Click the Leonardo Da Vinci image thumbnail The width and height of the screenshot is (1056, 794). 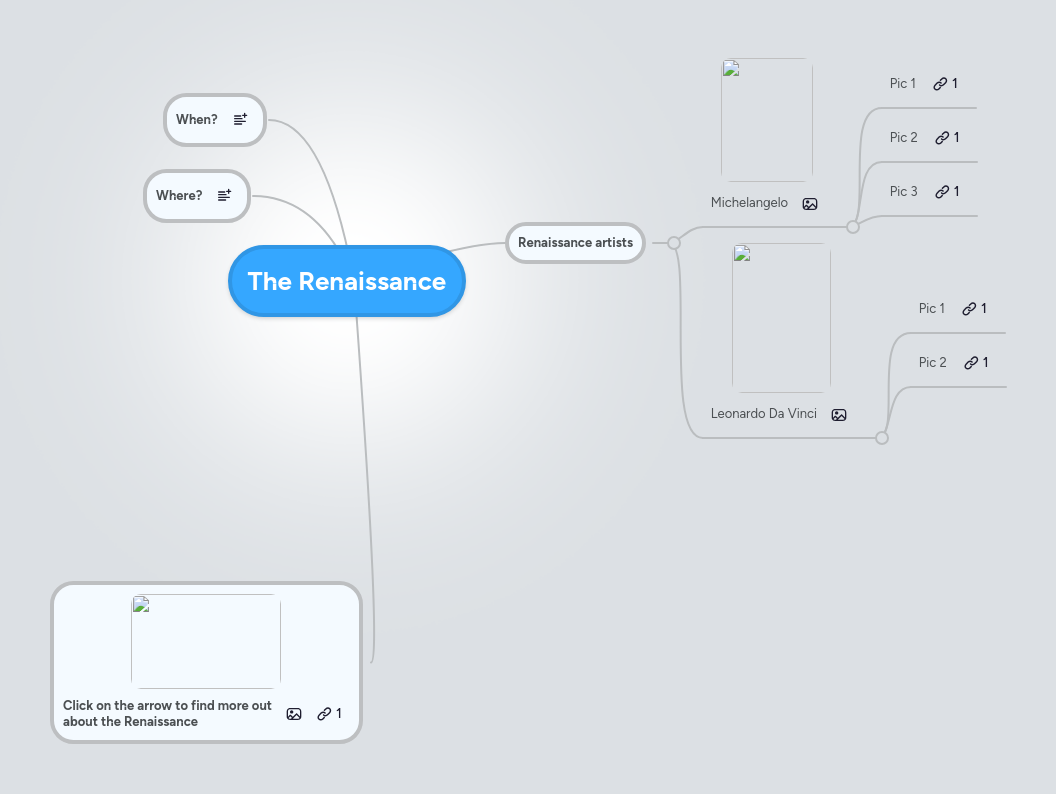pos(781,317)
